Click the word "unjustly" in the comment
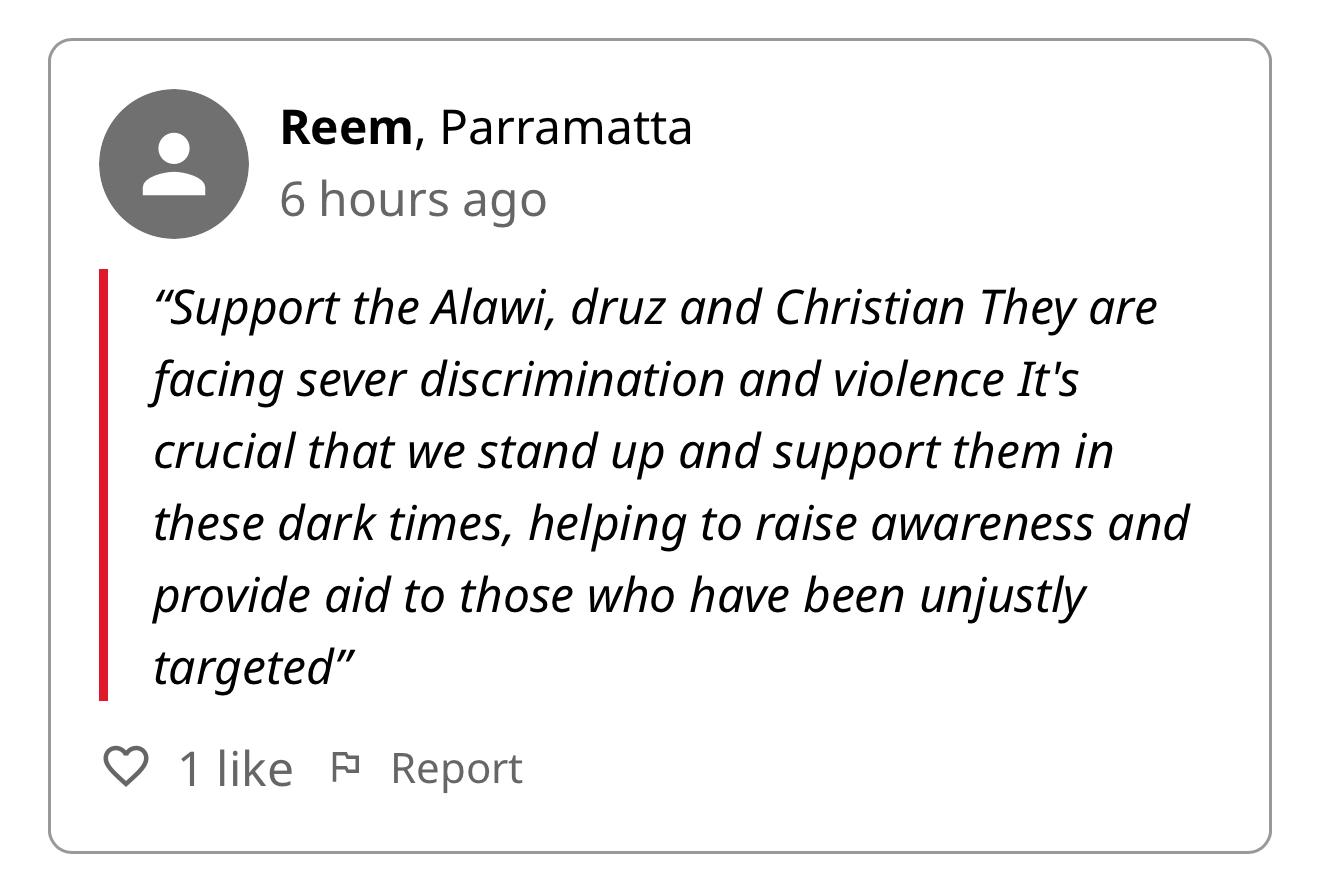The image size is (1320, 888). (x=1001, y=596)
